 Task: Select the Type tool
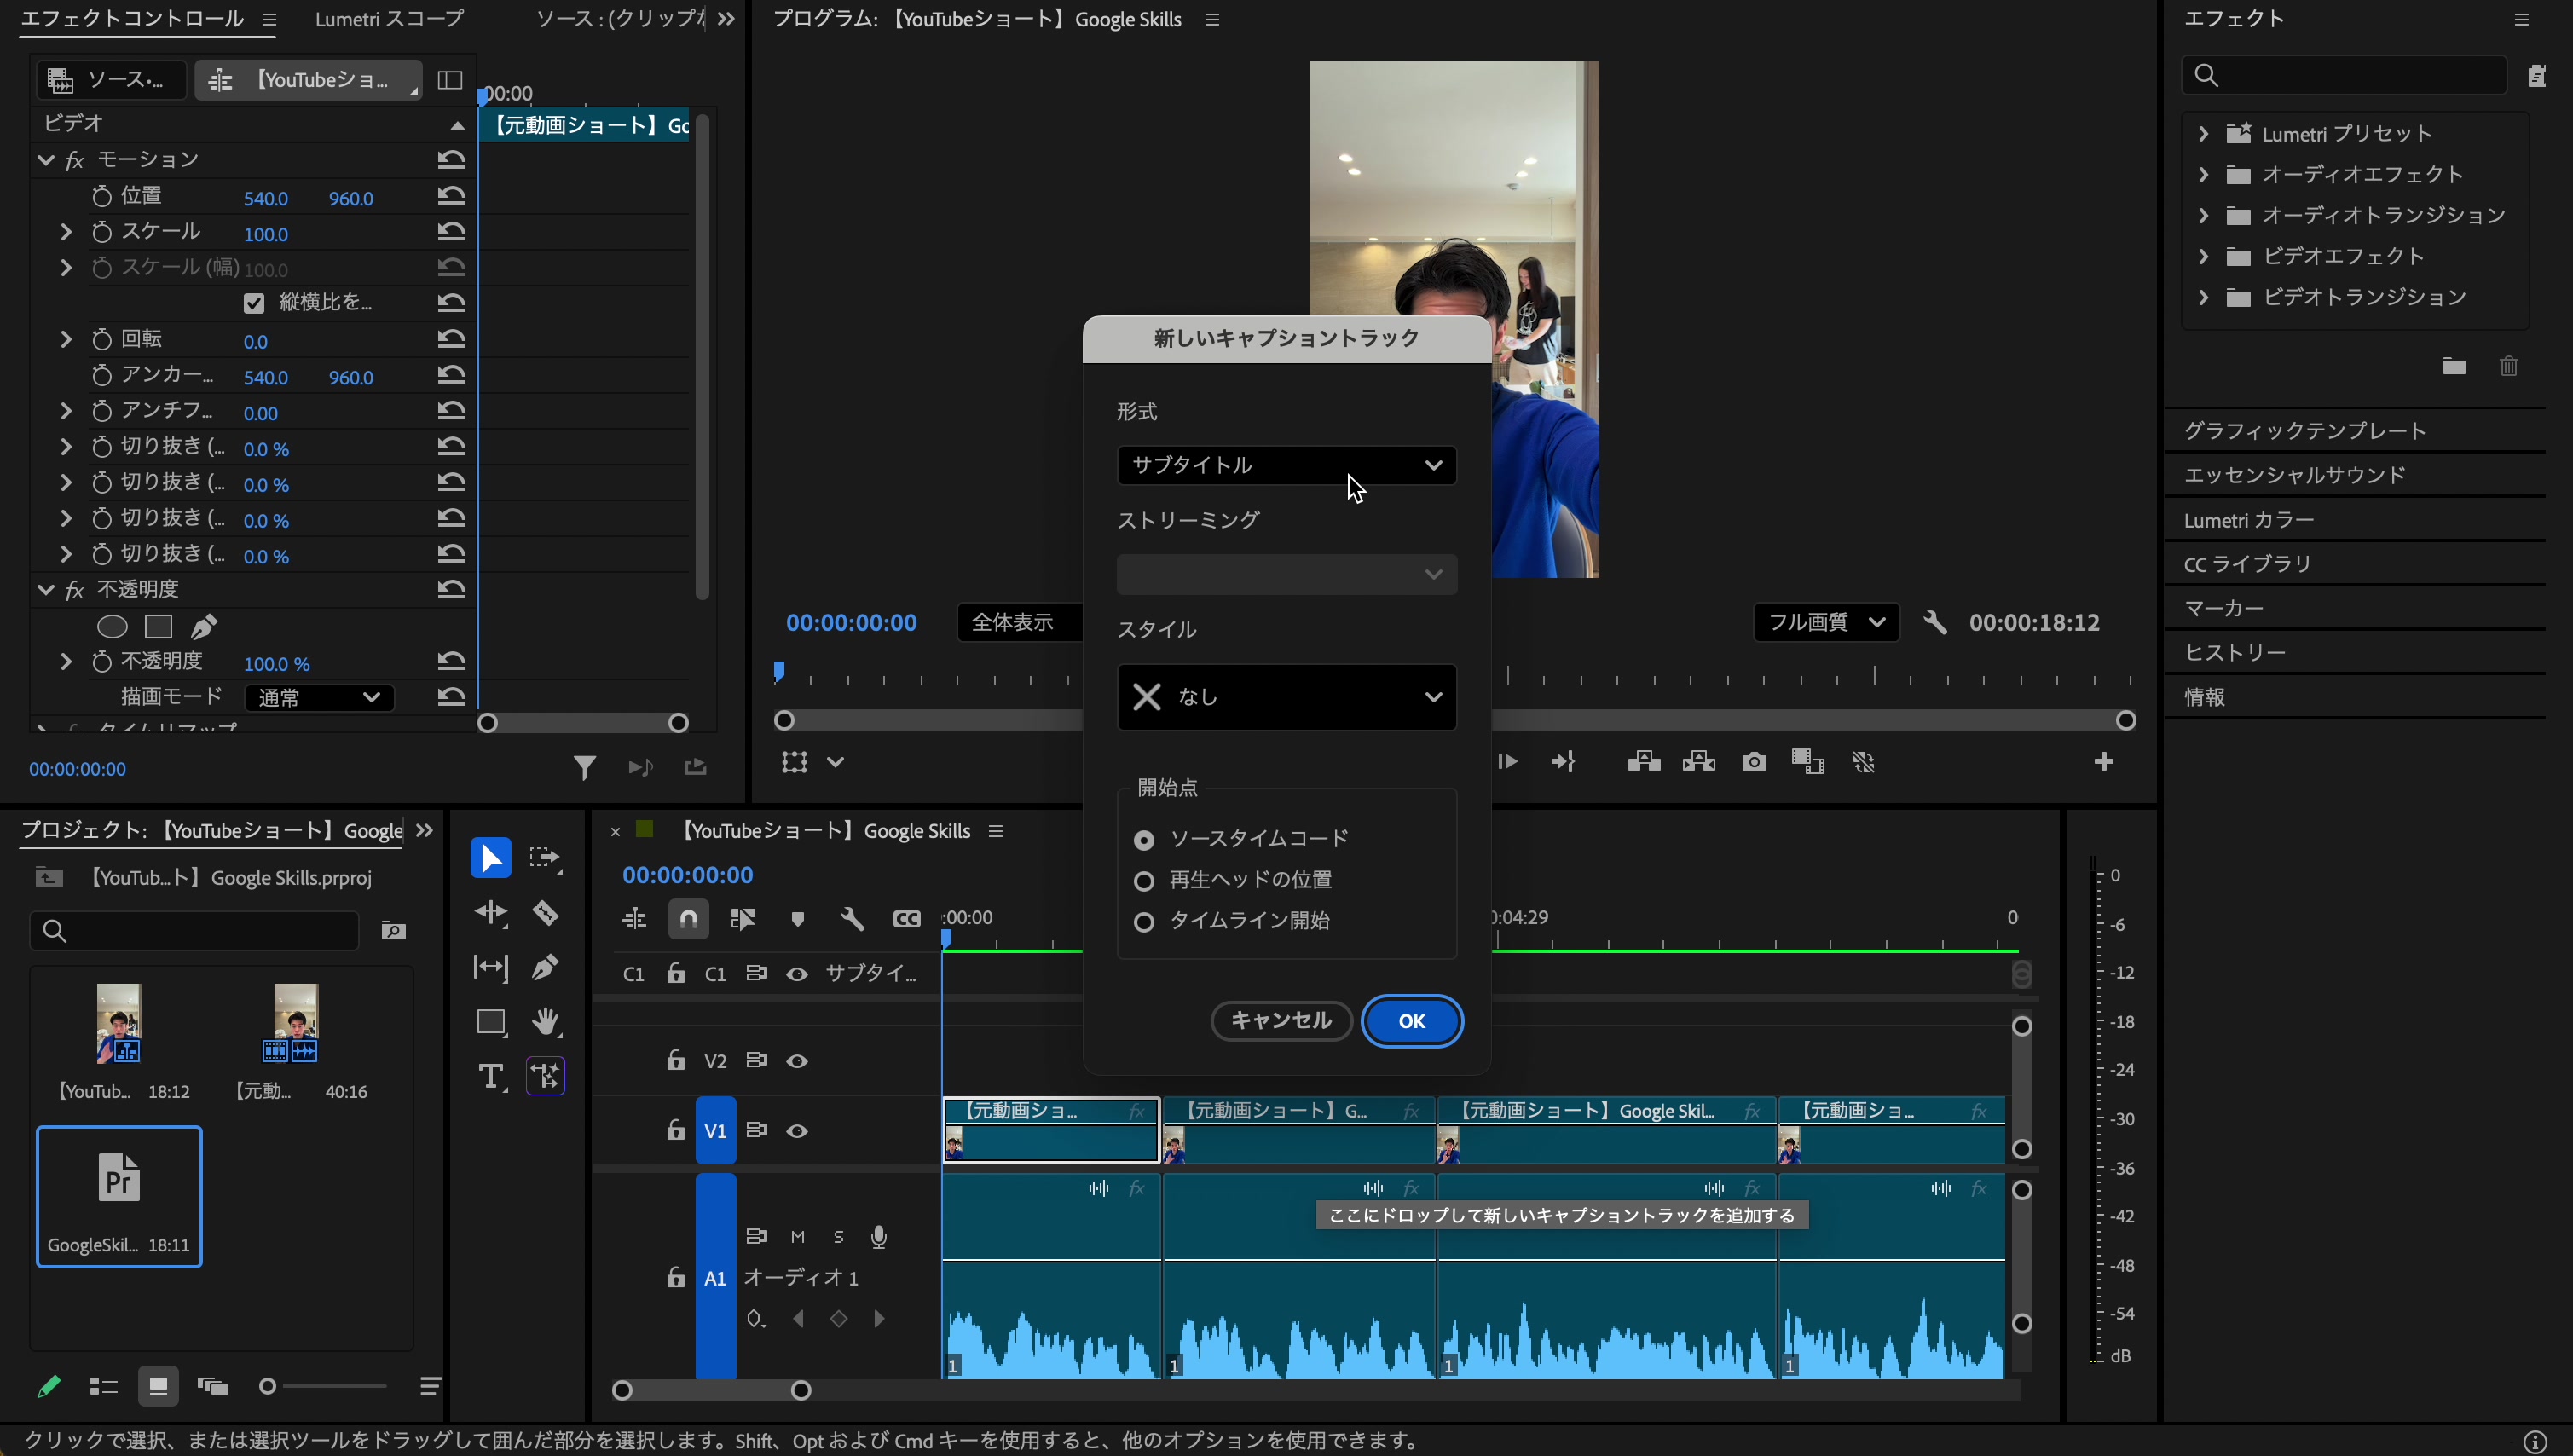(490, 1076)
